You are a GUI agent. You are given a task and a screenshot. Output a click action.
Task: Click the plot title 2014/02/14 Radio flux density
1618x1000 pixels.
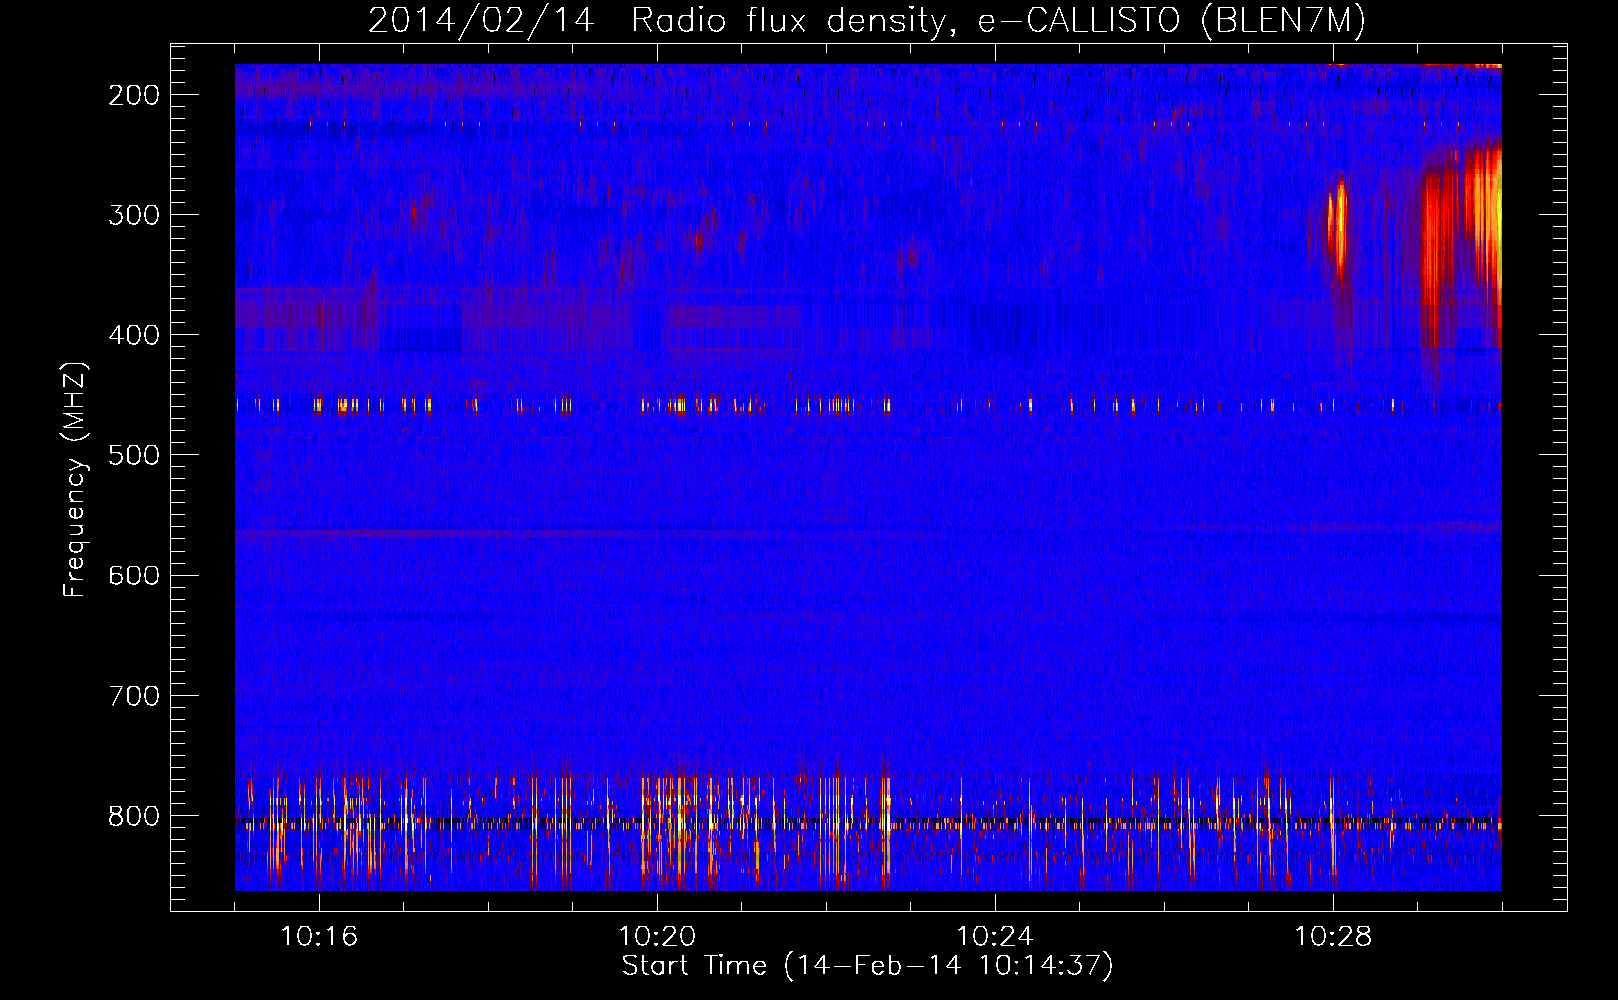tap(867, 20)
